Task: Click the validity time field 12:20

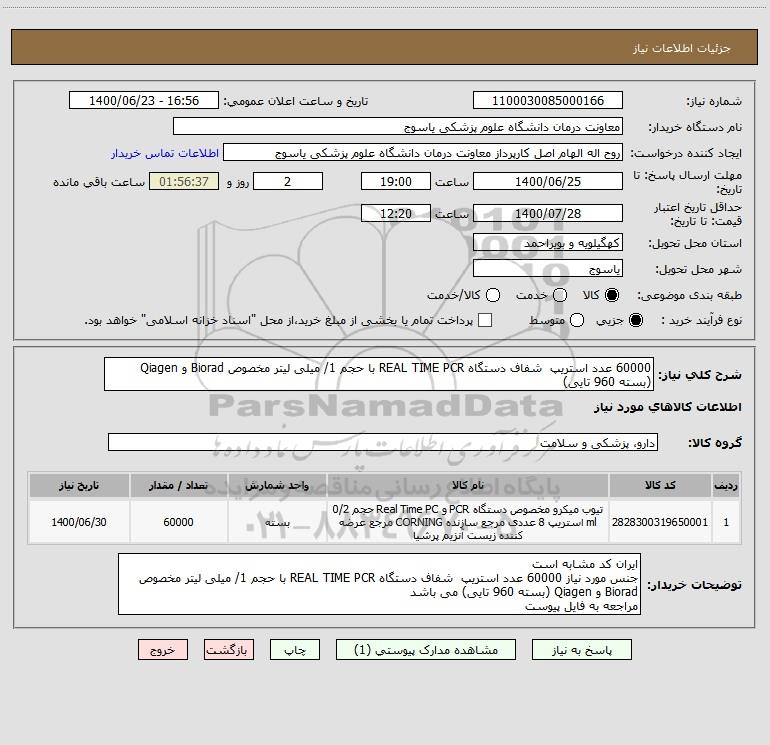Action: point(396,213)
